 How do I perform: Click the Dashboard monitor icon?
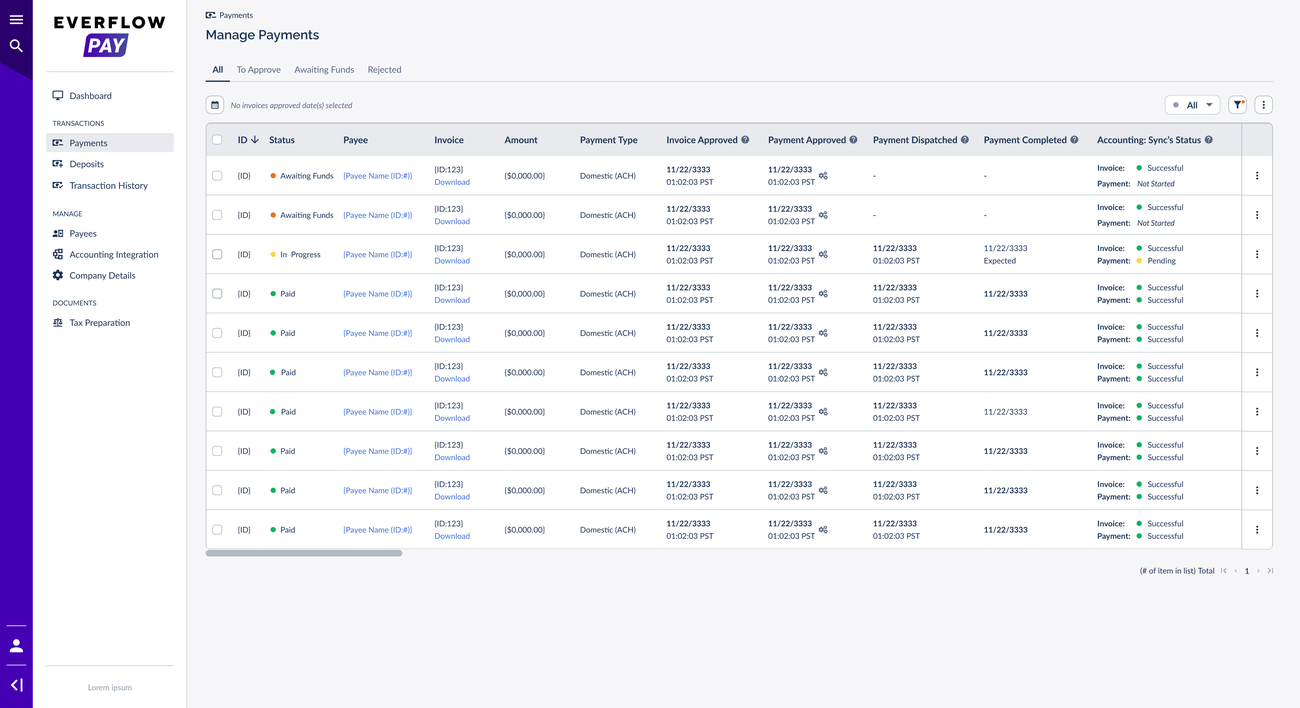[x=58, y=96]
